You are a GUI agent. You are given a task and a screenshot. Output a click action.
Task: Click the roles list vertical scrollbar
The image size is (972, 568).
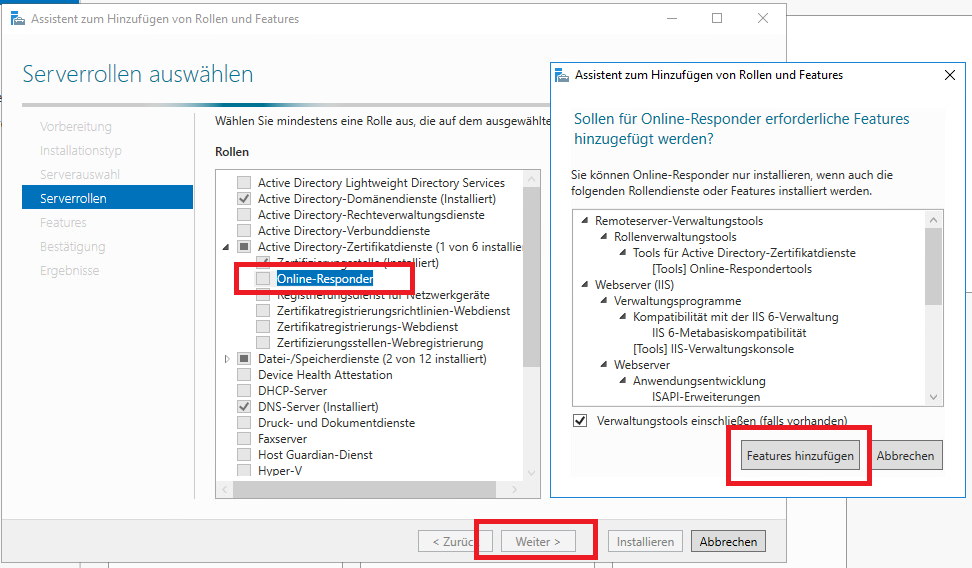531,300
